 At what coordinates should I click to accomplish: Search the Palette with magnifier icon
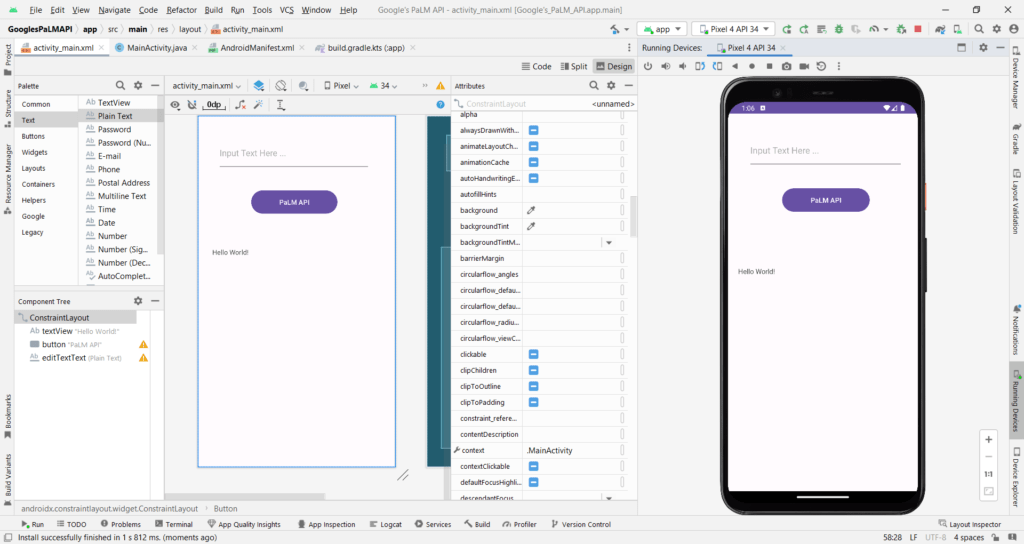(x=120, y=86)
